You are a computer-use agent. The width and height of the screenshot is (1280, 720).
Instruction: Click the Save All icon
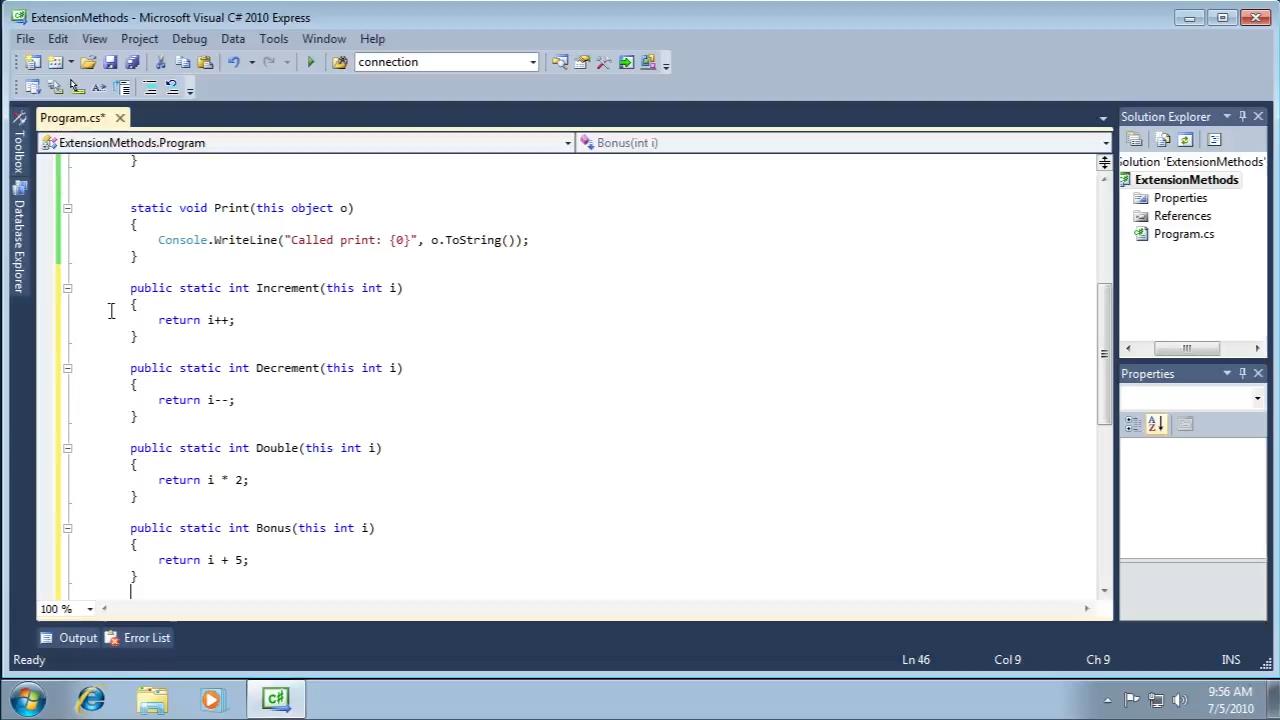pyautogui.click(x=132, y=62)
